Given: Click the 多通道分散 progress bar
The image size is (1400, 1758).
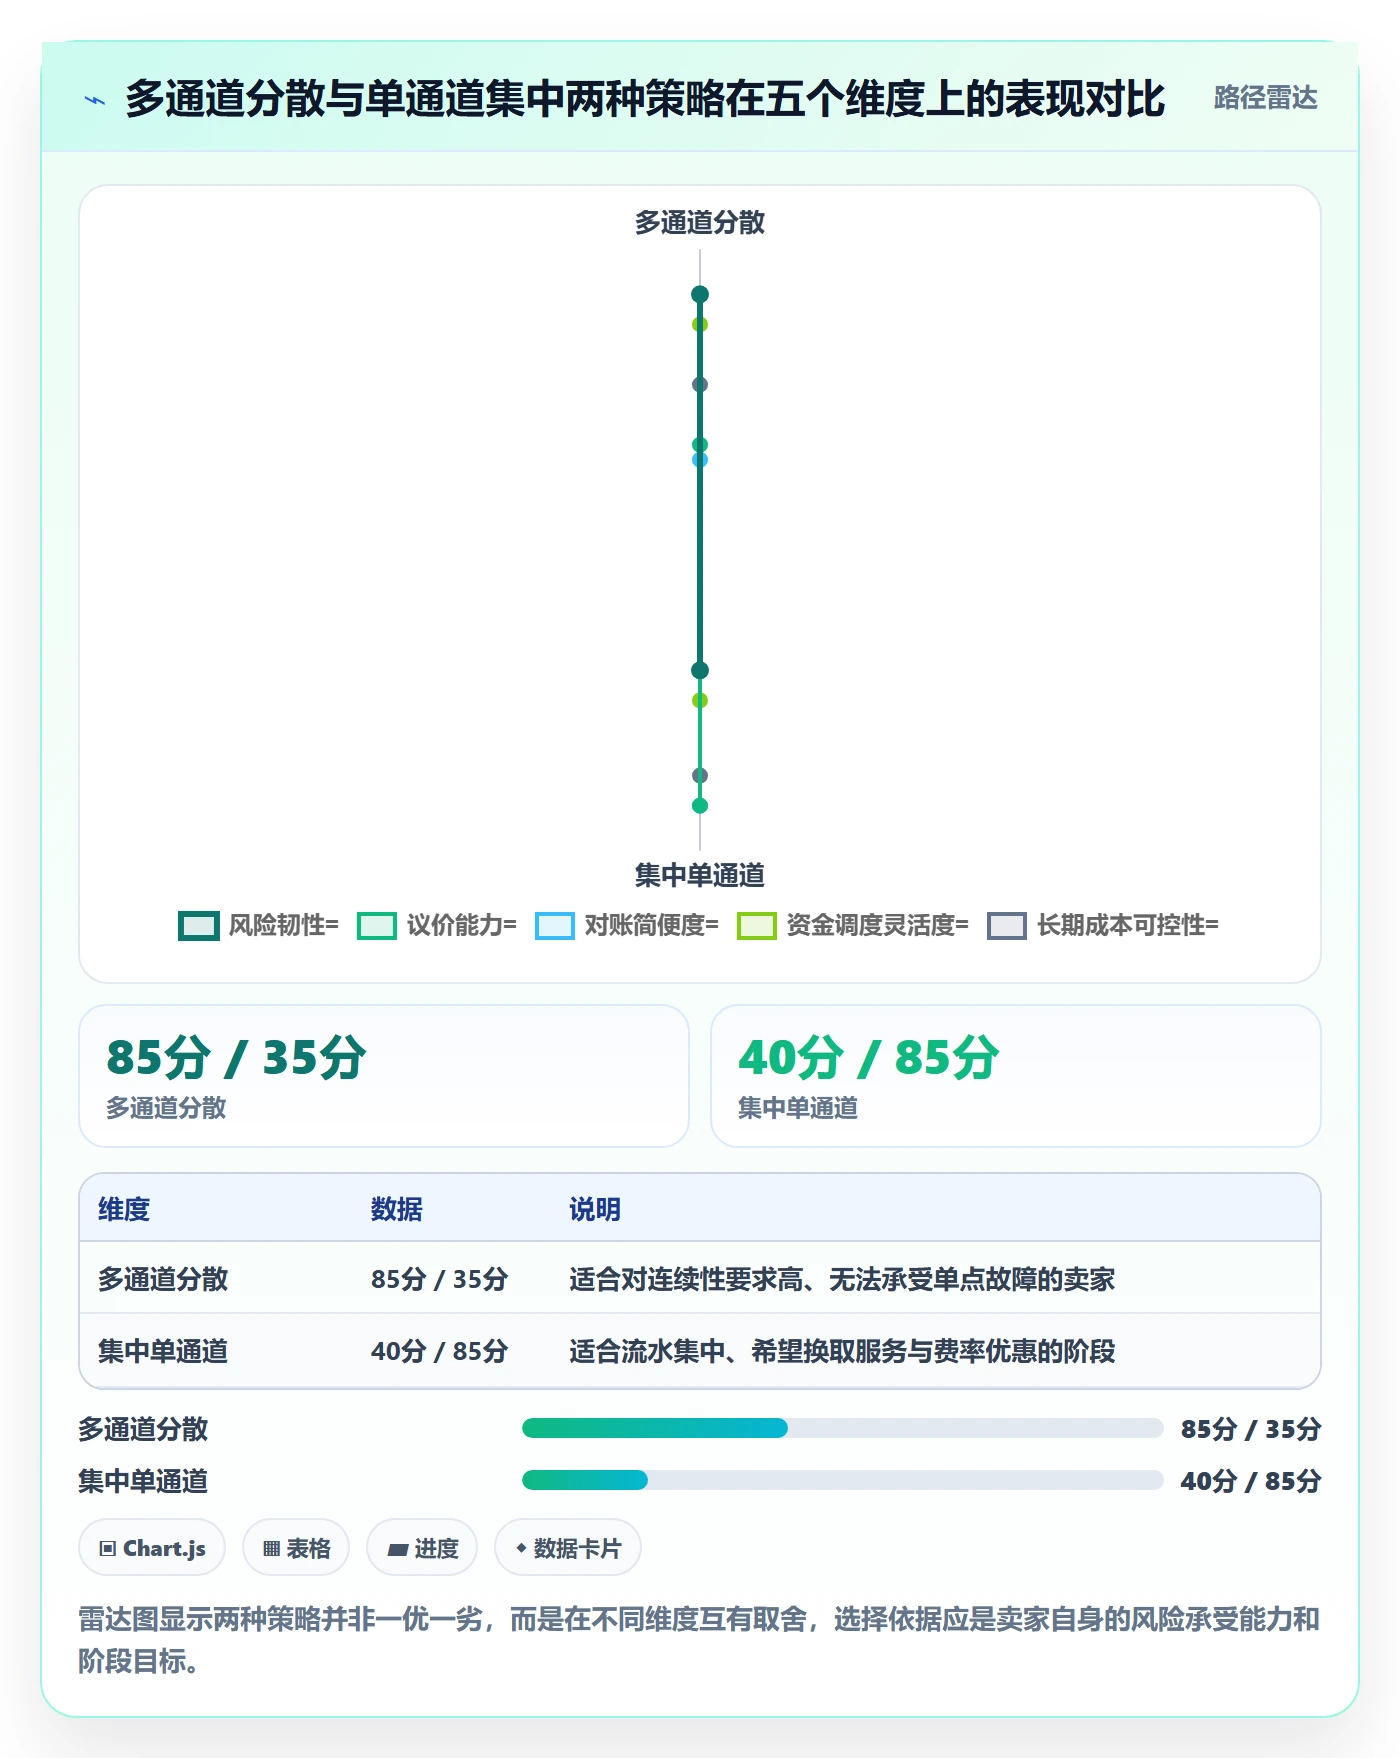Looking at the screenshot, I should click(842, 1428).
